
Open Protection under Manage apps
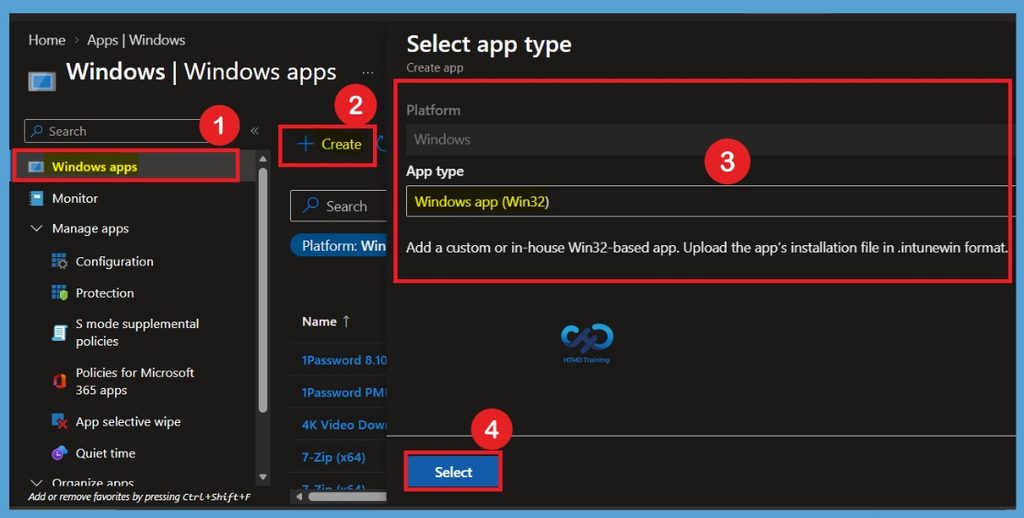(x=104, y=293)
